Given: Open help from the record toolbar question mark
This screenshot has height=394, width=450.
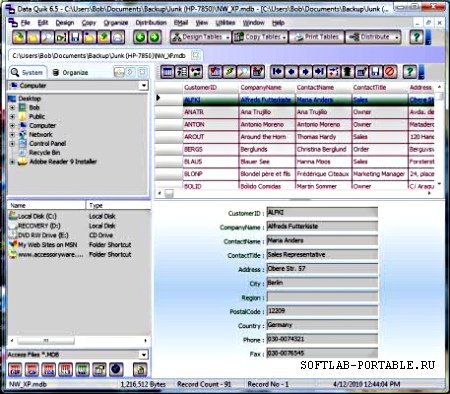Looking at the screenshot, I should pos(410,72).
